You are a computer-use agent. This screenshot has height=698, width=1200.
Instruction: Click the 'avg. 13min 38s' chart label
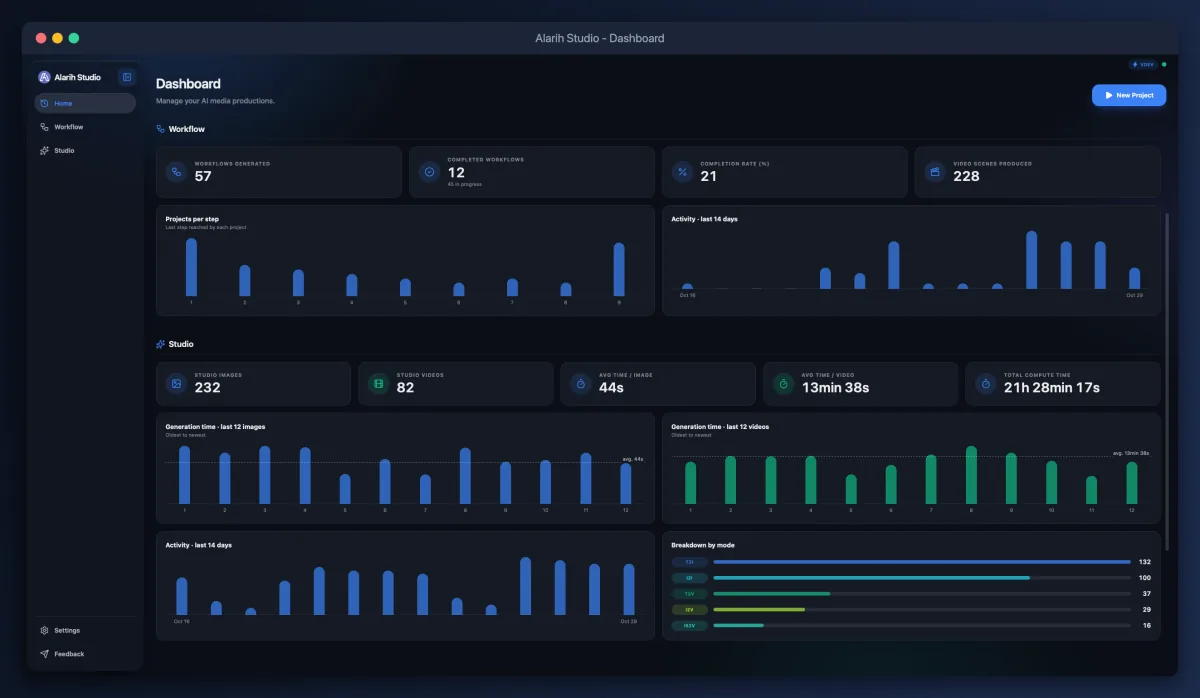(1131, 453)
